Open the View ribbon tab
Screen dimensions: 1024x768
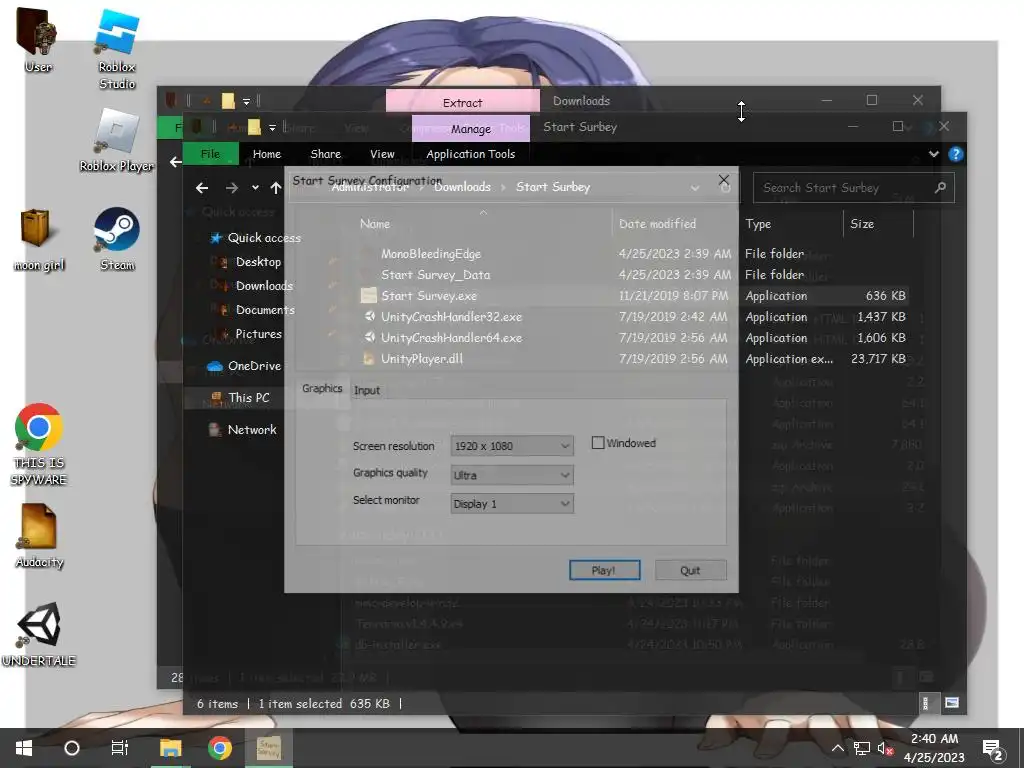click(382, 154)
